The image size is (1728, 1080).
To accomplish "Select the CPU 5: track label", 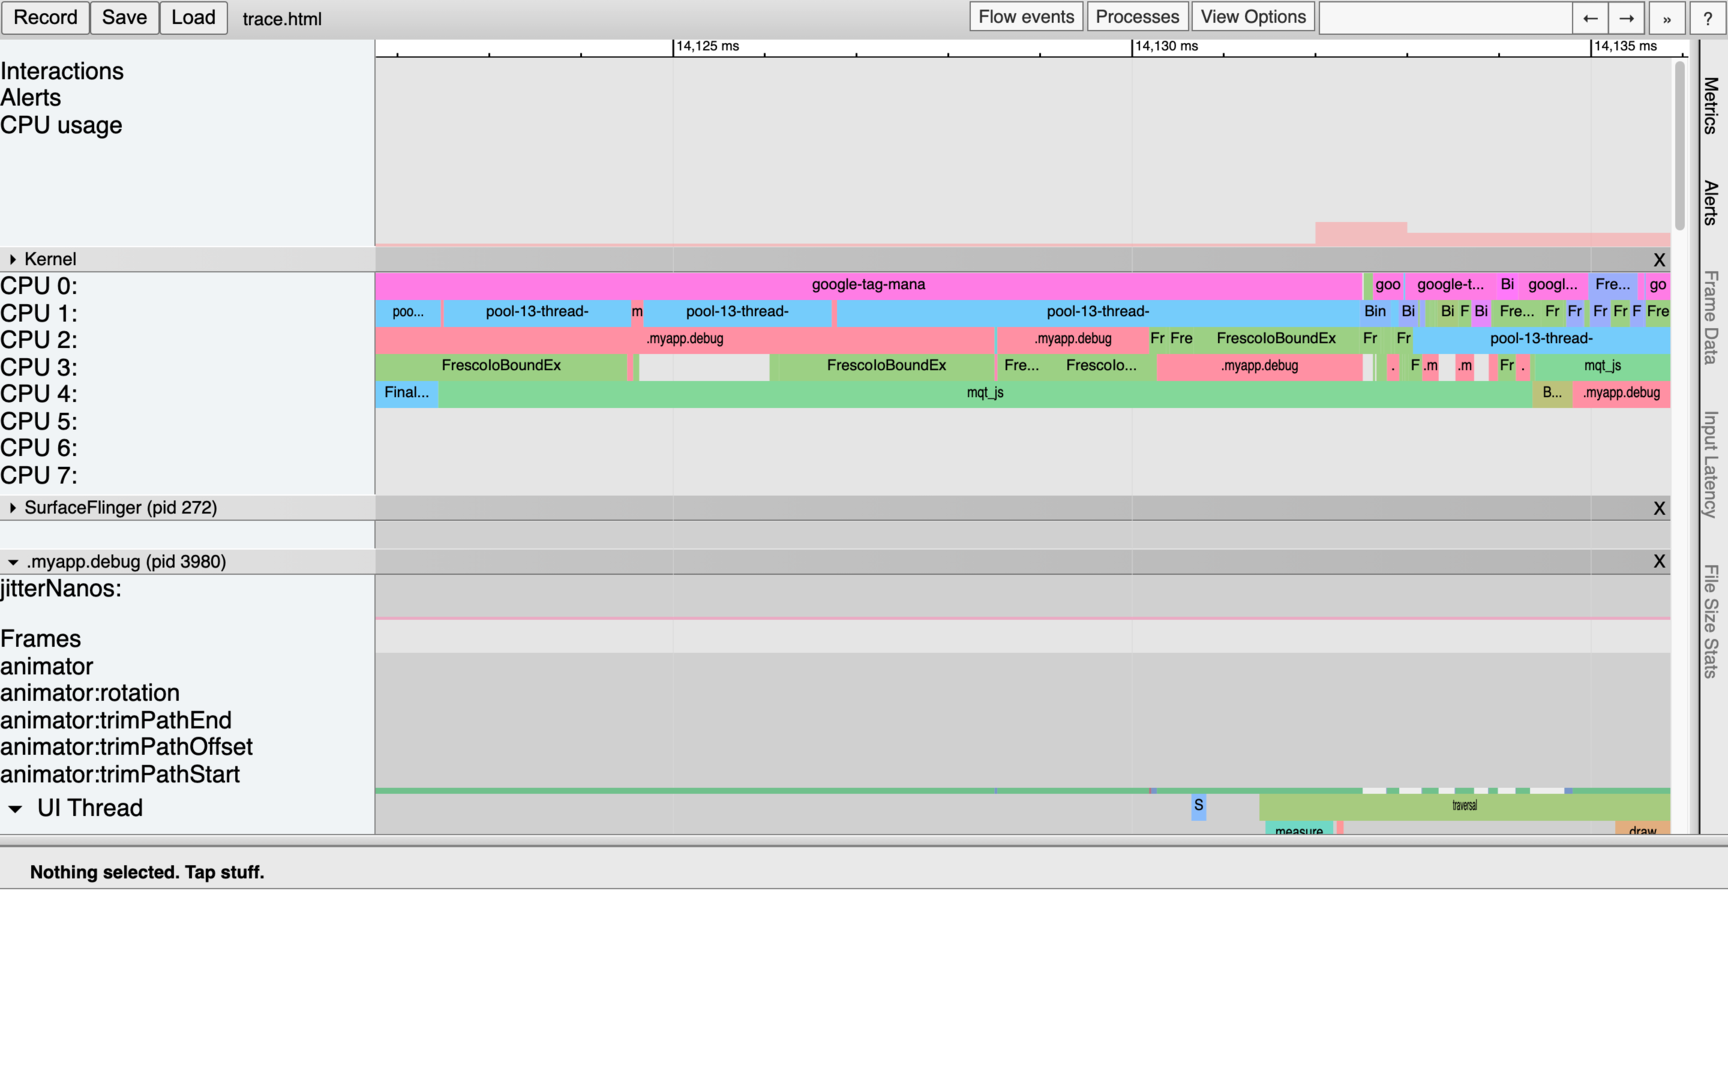I will pos(39,421).
